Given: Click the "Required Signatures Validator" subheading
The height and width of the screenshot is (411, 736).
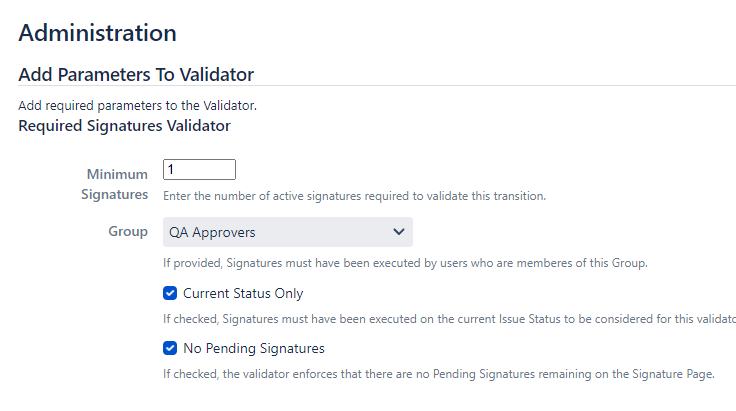Looking at the screenshot, I should coord(125,126).
